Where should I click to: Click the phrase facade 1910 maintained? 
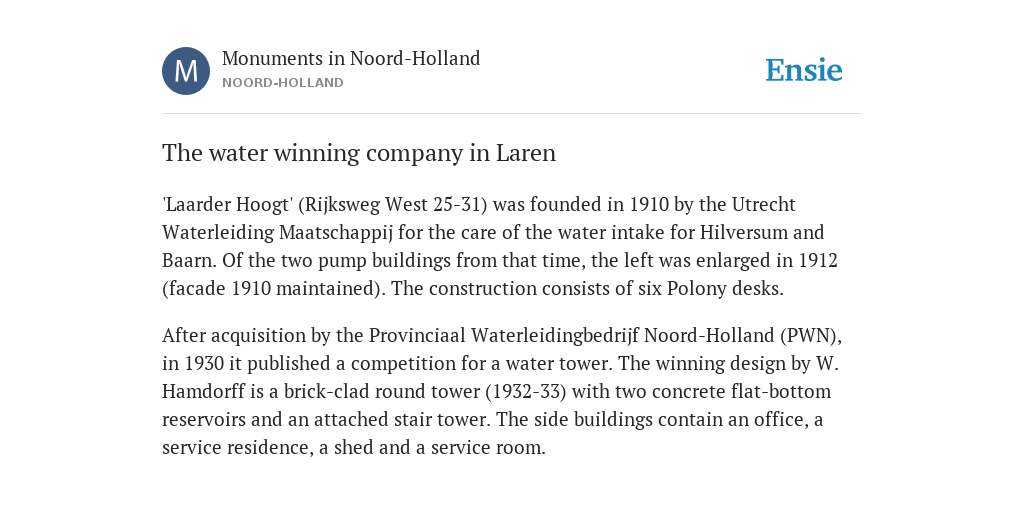tap(274, 289)
